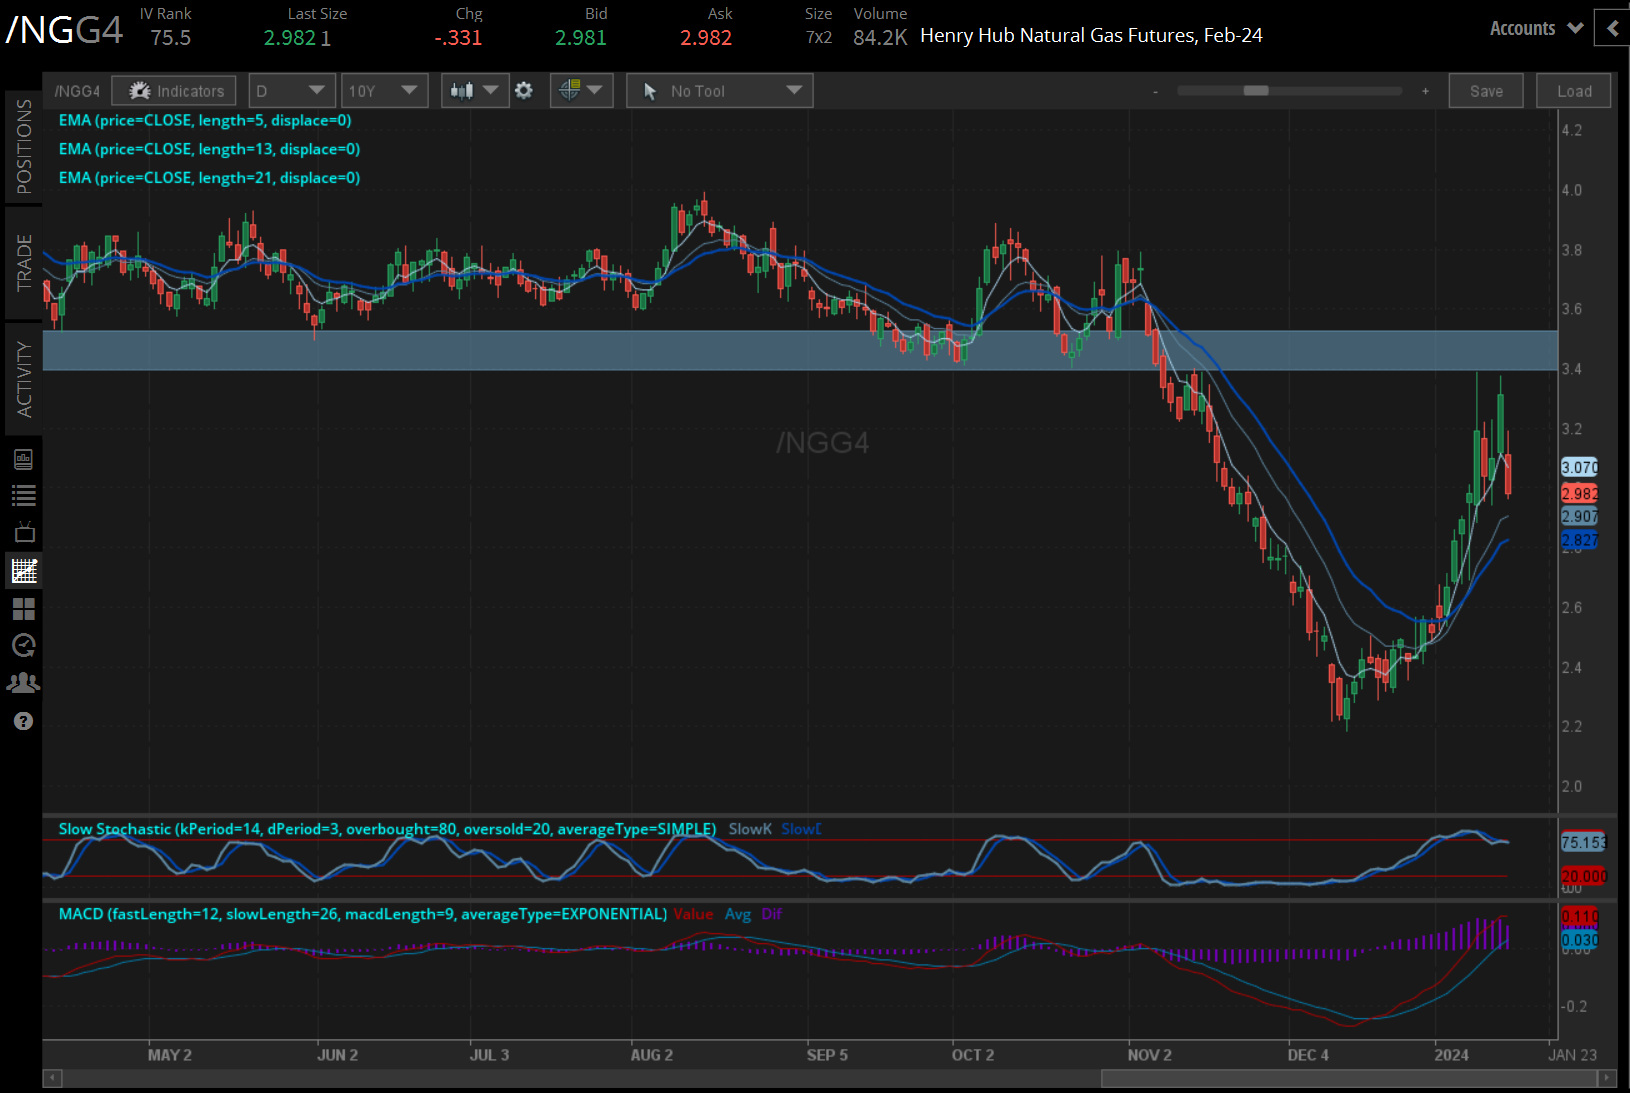Click the help question mark icon
The image size is (1630, 1093).
coord(24,721)
